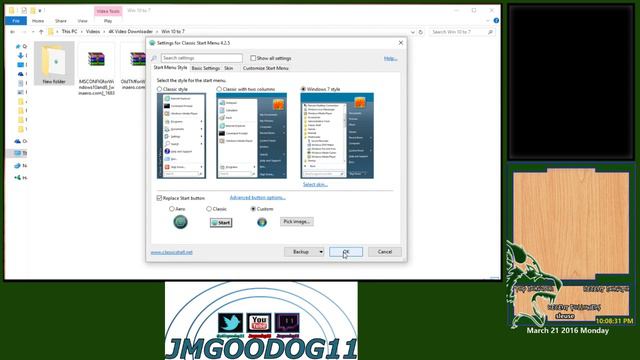This screenshot has height=360, width=640.
Task: Click the 'Search settings' input field
Action: pos(202,58)
